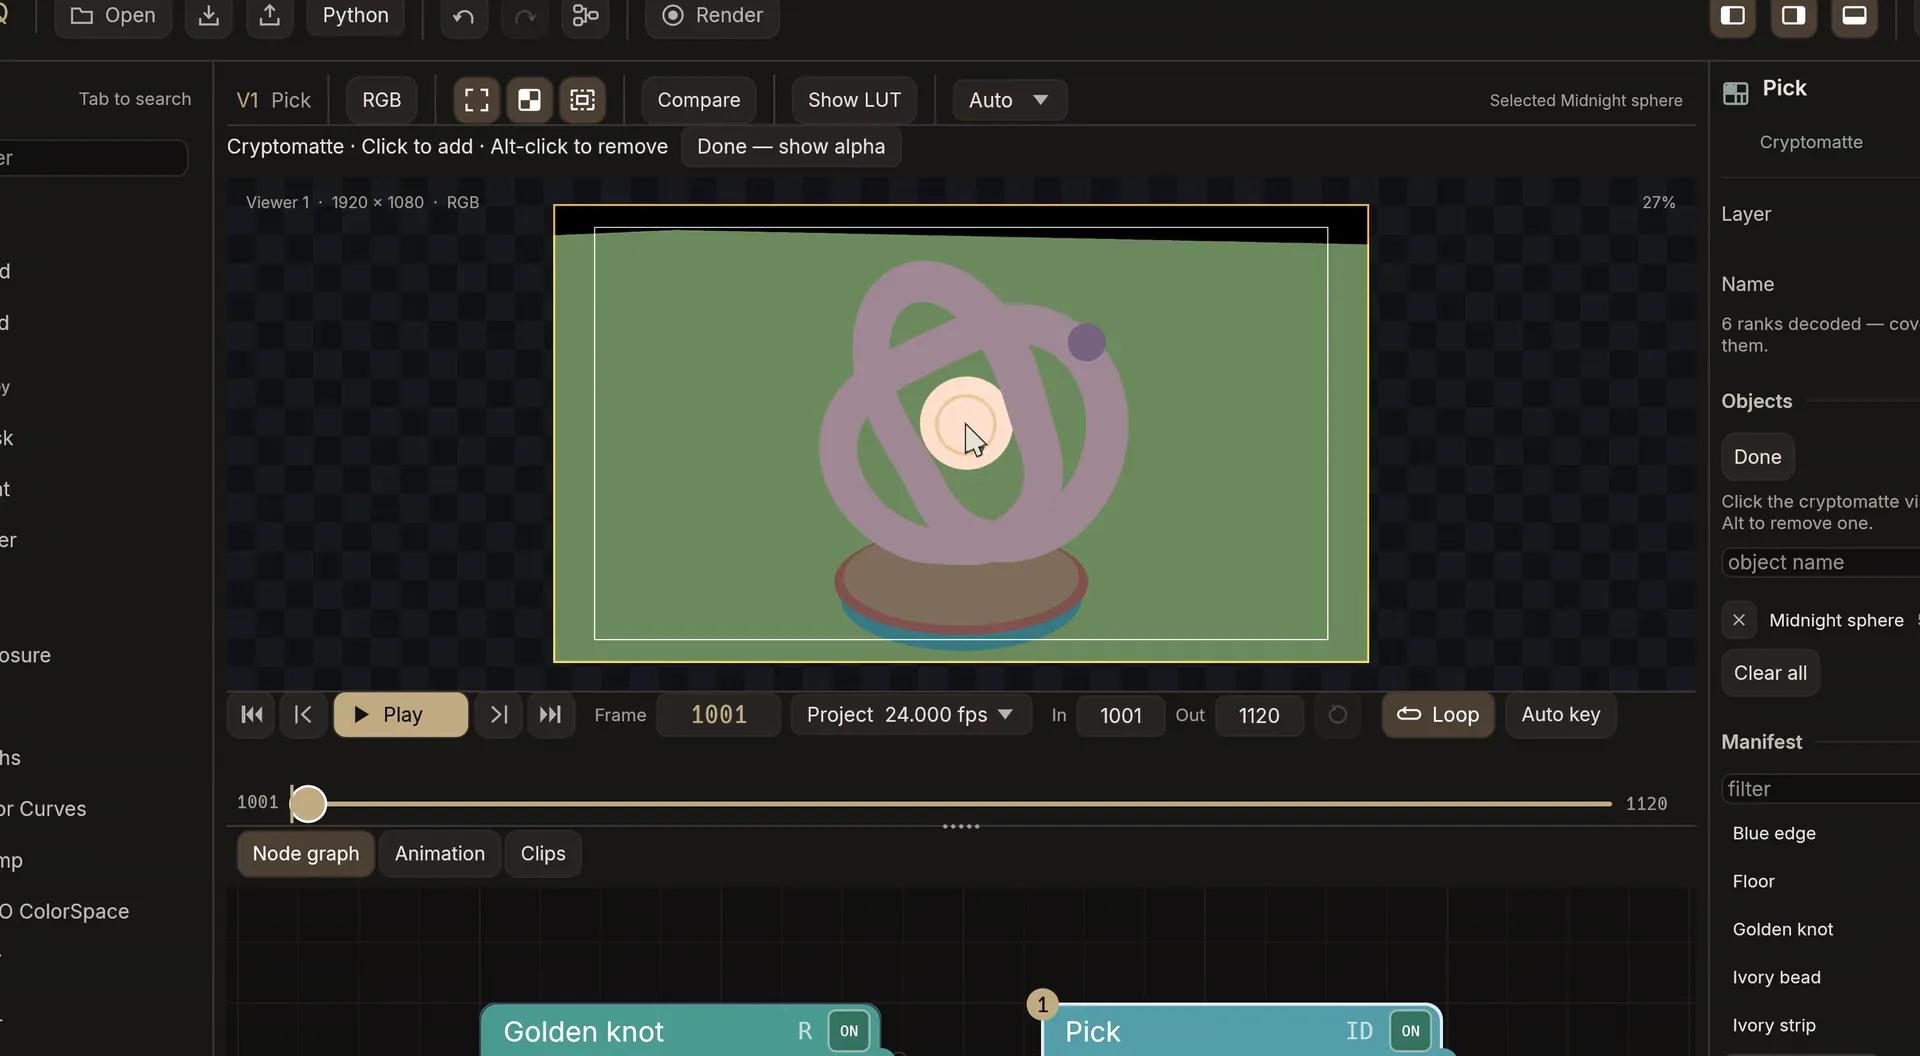Select Golden knot in the Manifest list
Image resolution: width=1920 pixels, height=1056 pixels.
[1782, 930]
